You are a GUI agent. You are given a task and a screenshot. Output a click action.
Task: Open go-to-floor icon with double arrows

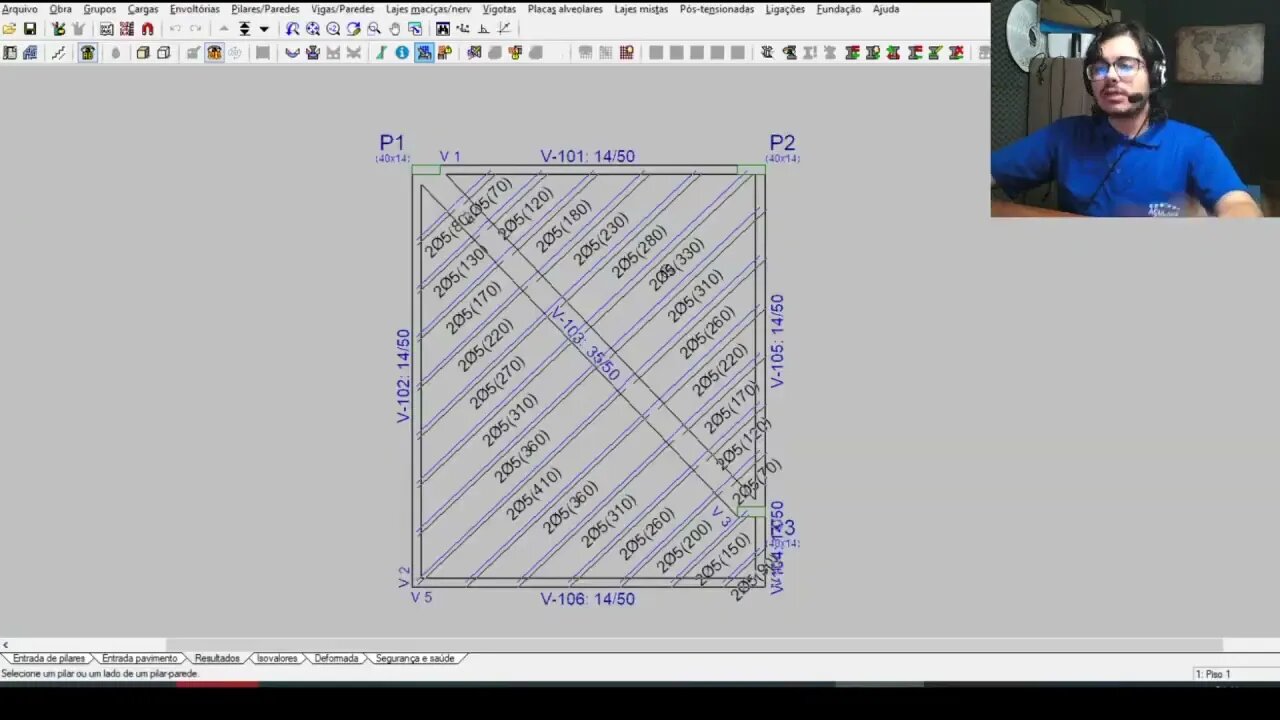pos(244,29)
